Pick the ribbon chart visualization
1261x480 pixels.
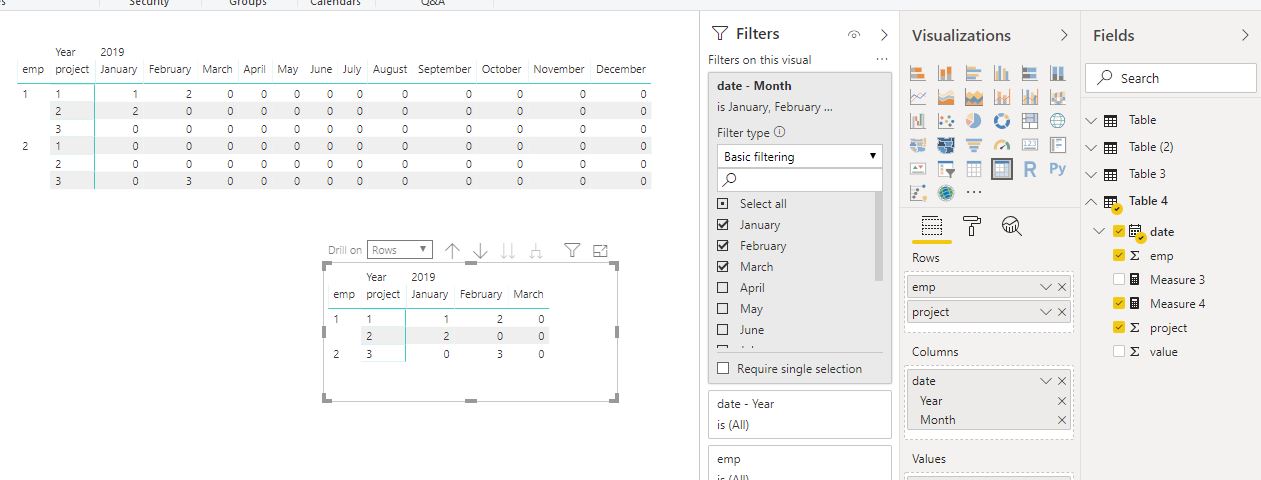point(1057,97)
